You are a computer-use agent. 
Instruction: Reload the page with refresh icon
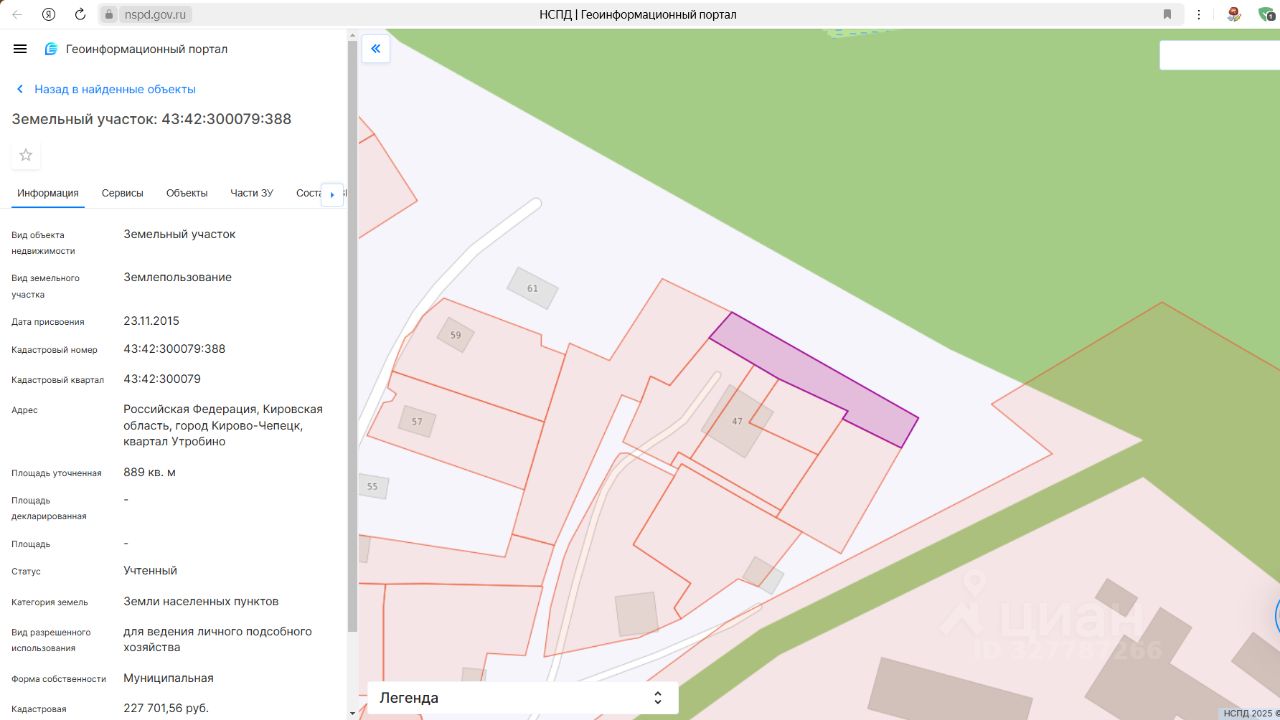(80, 15)
